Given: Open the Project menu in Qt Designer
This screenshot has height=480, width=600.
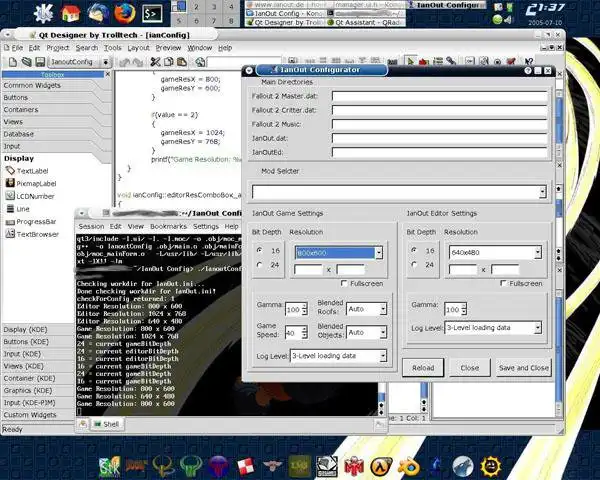Looking at the screenshot, I should (58, 48).
